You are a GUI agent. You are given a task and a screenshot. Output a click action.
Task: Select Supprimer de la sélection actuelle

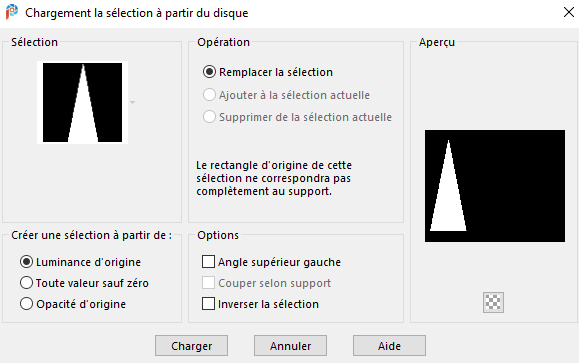click(x=297, y=117)
